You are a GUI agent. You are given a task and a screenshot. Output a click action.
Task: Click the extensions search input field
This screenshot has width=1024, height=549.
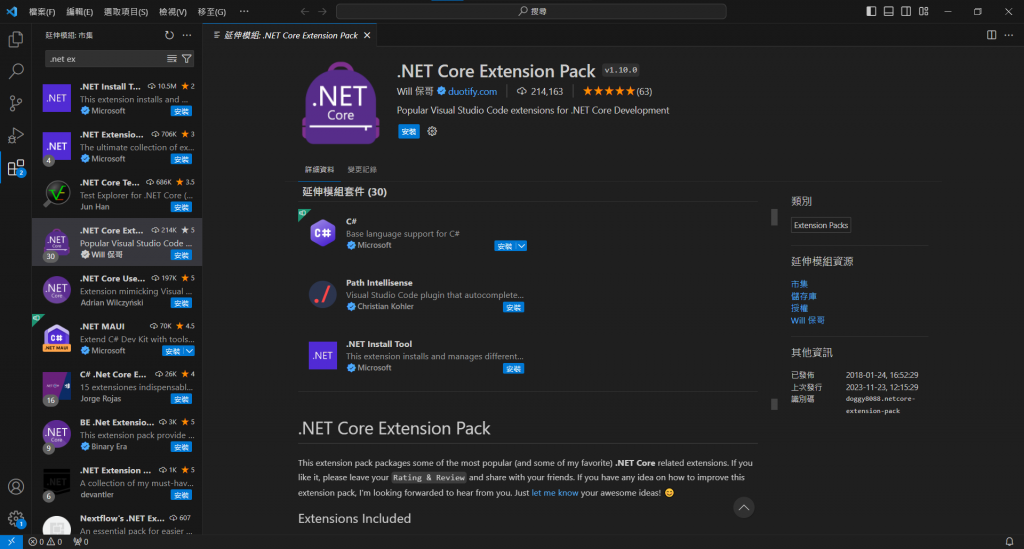click(105, 59)
